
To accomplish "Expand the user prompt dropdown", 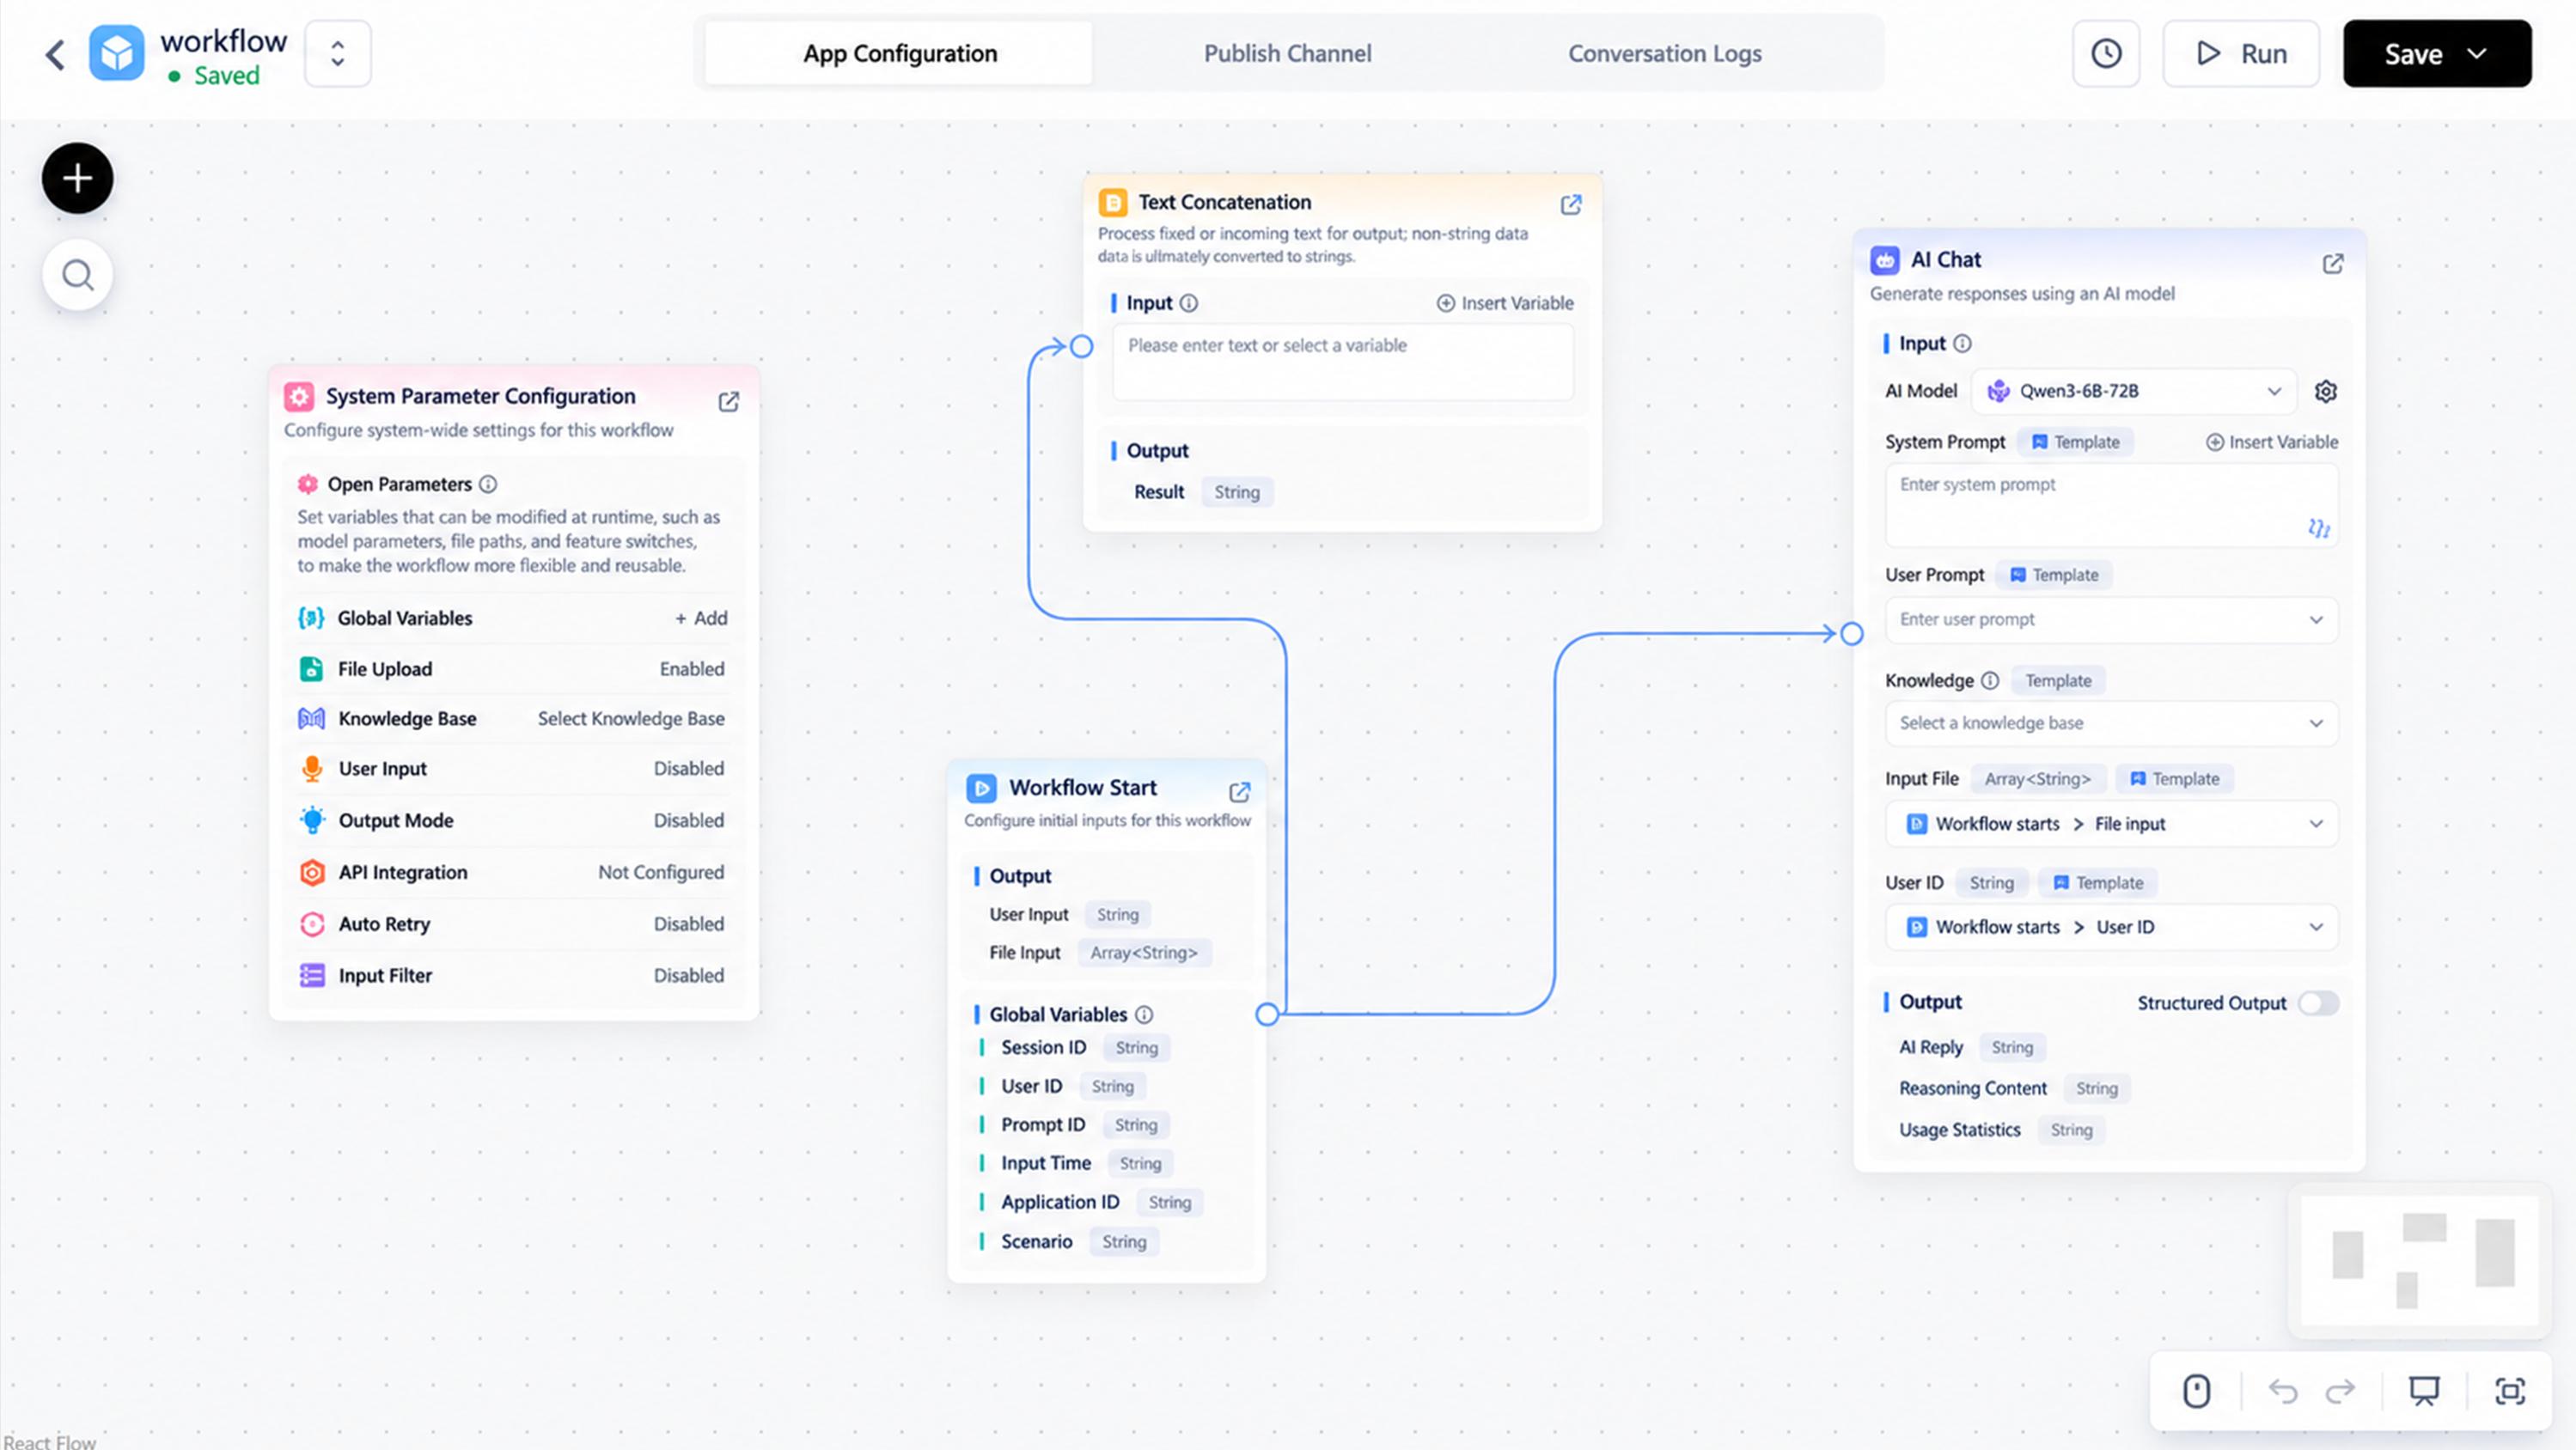I will tap(2111, 620).
